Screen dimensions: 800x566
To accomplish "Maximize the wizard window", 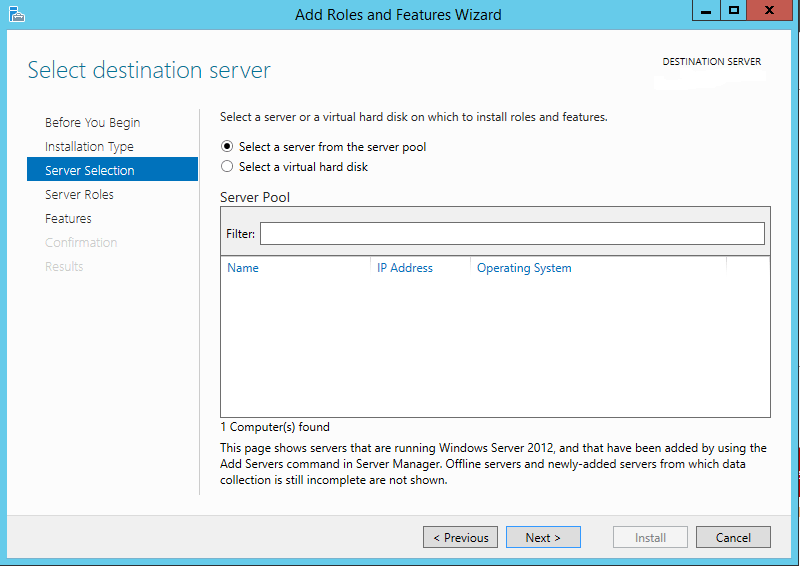I will [734, 11].
